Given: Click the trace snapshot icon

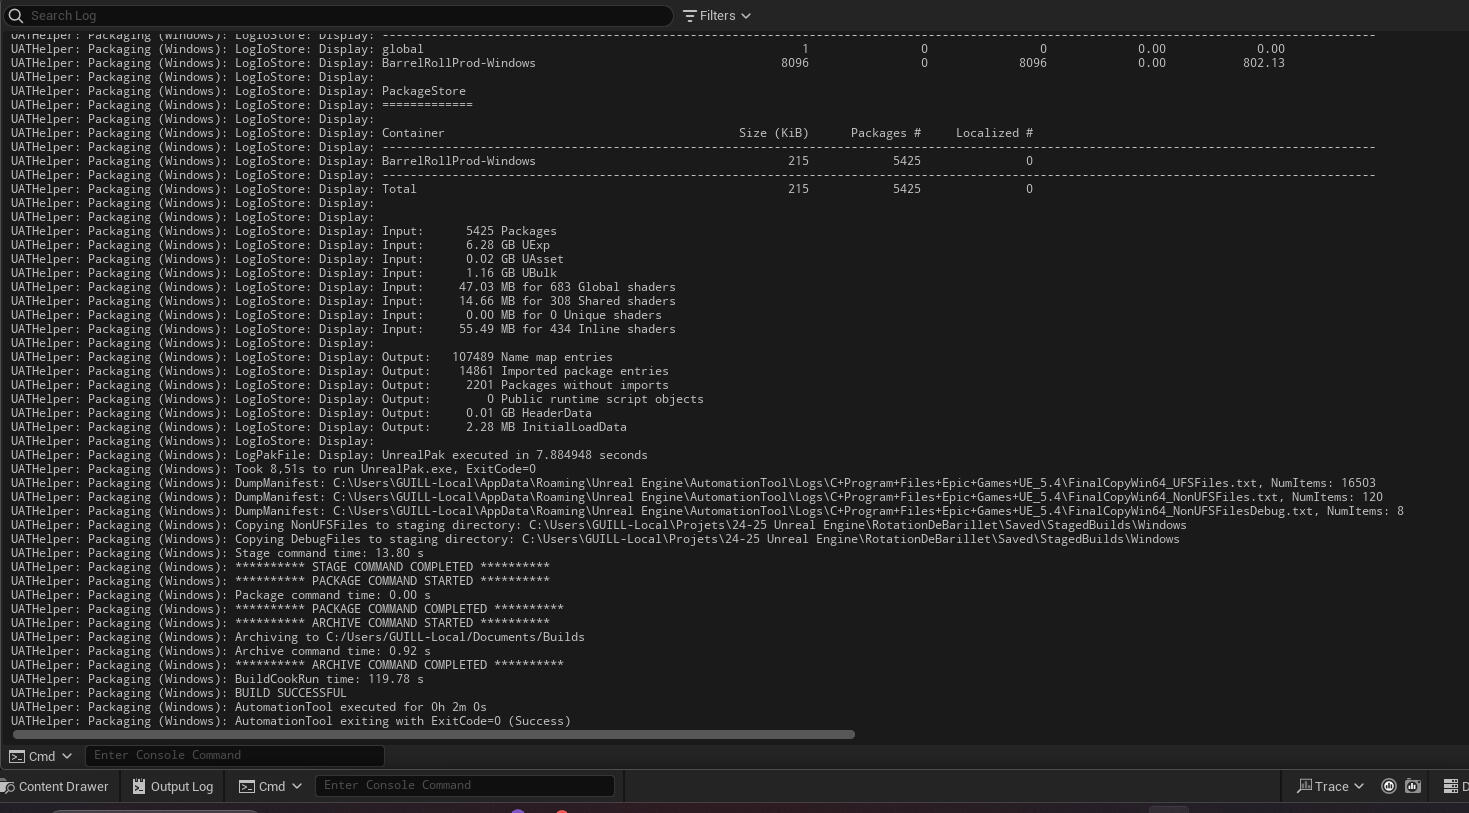Looking at the screenshot, I should tap(1413, 786).
